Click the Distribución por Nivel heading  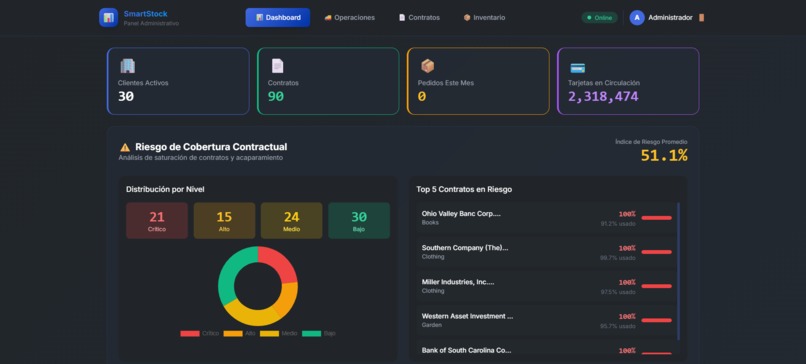click(x=165, y=190)
